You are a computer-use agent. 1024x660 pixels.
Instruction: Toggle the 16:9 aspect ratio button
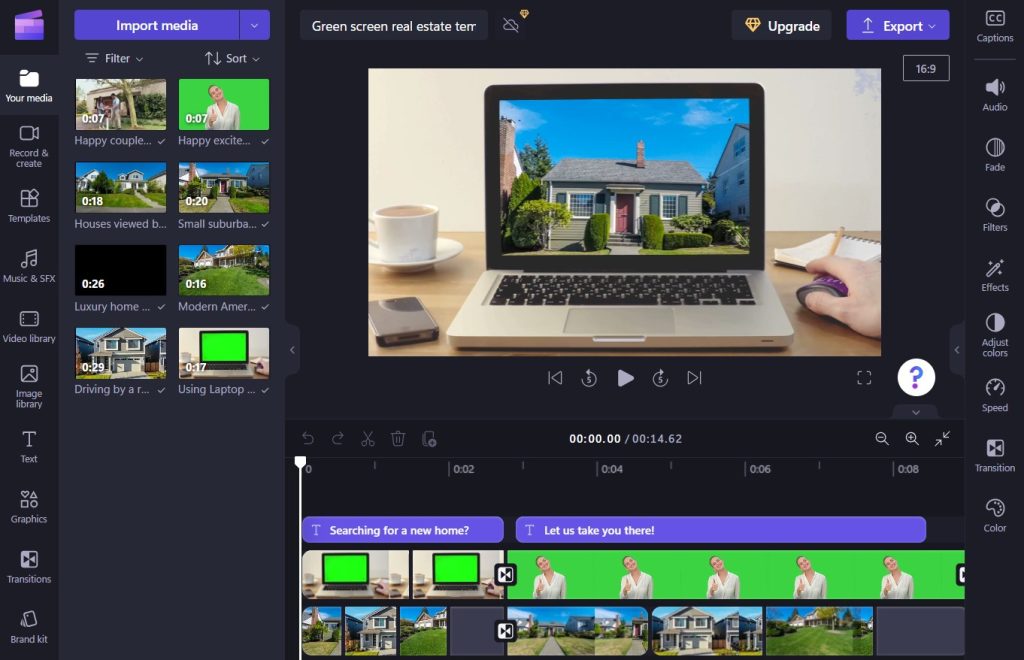[x=925, y=68]
